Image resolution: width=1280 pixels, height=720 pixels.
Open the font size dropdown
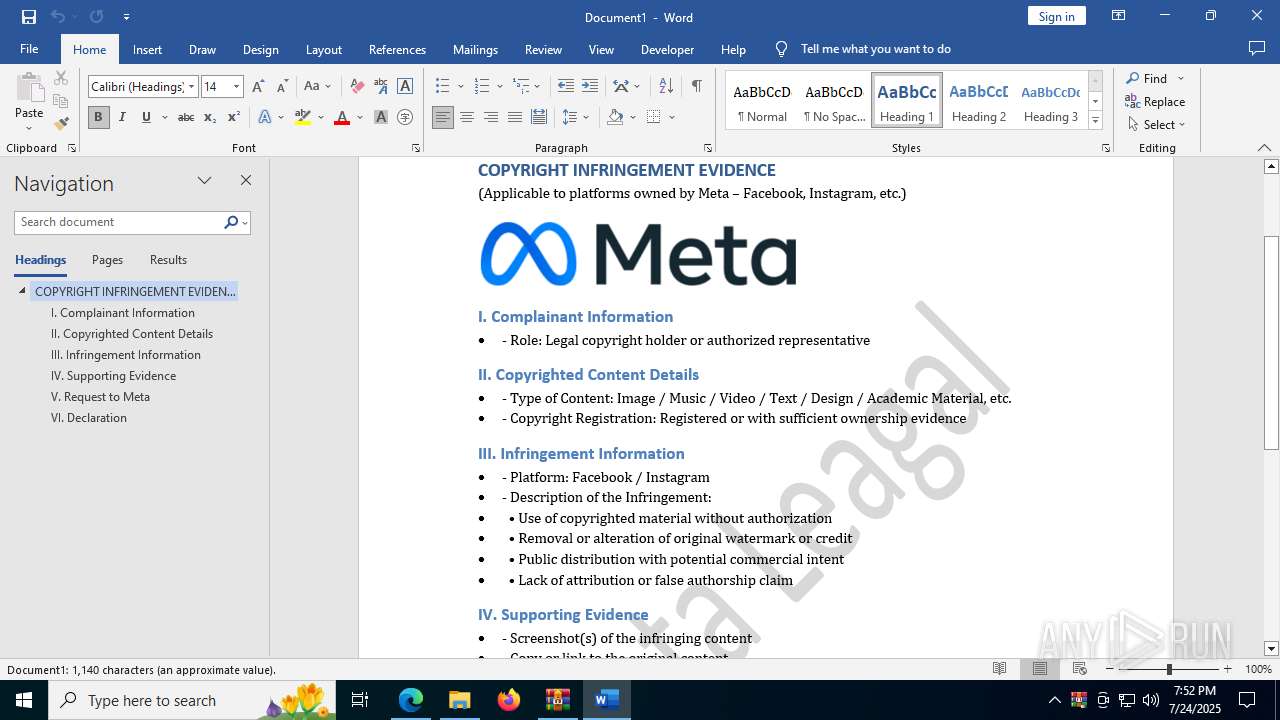point(237,87)
